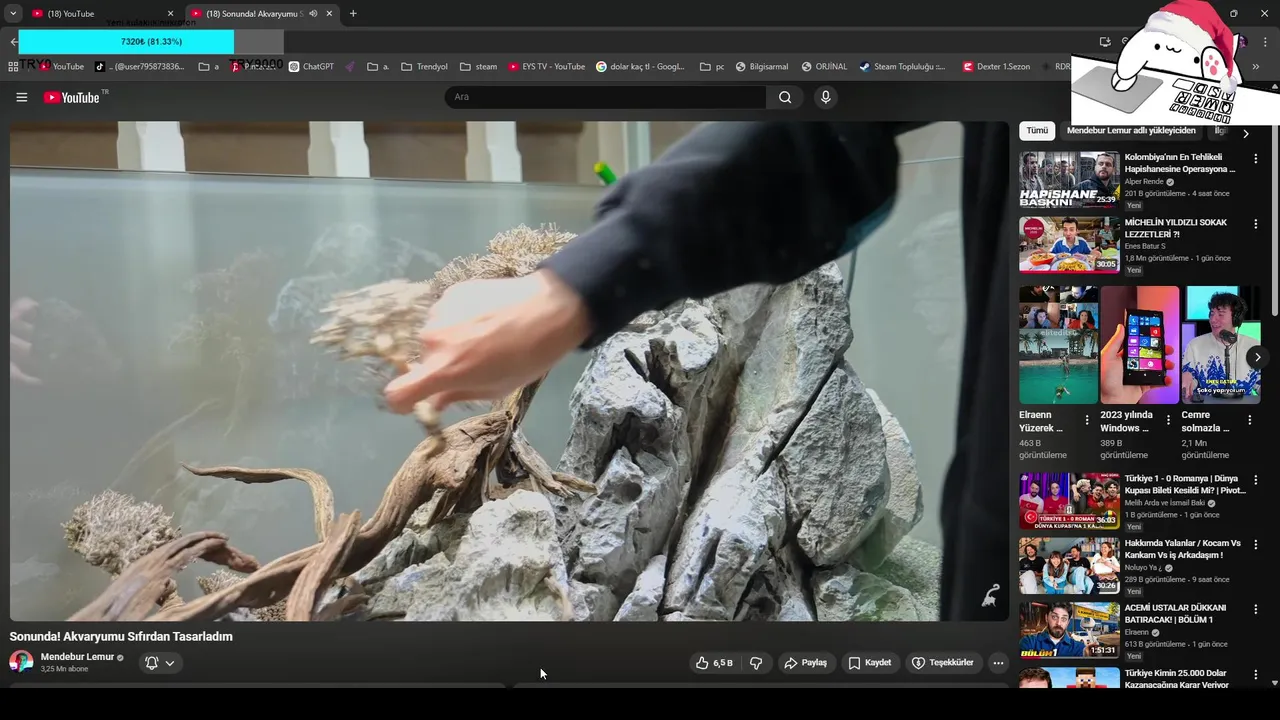Image resolution: width=1280 pixels, height=720 pixels.
Task: Click the 7320₺ progress bar overlay
Action: tap(151, 42)
